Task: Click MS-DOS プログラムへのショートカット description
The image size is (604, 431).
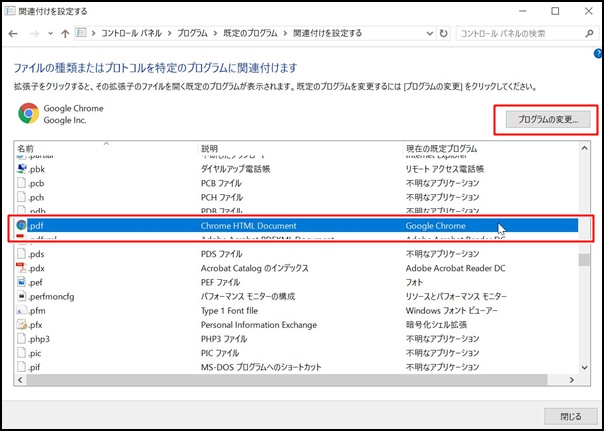Action: point(261,367)
